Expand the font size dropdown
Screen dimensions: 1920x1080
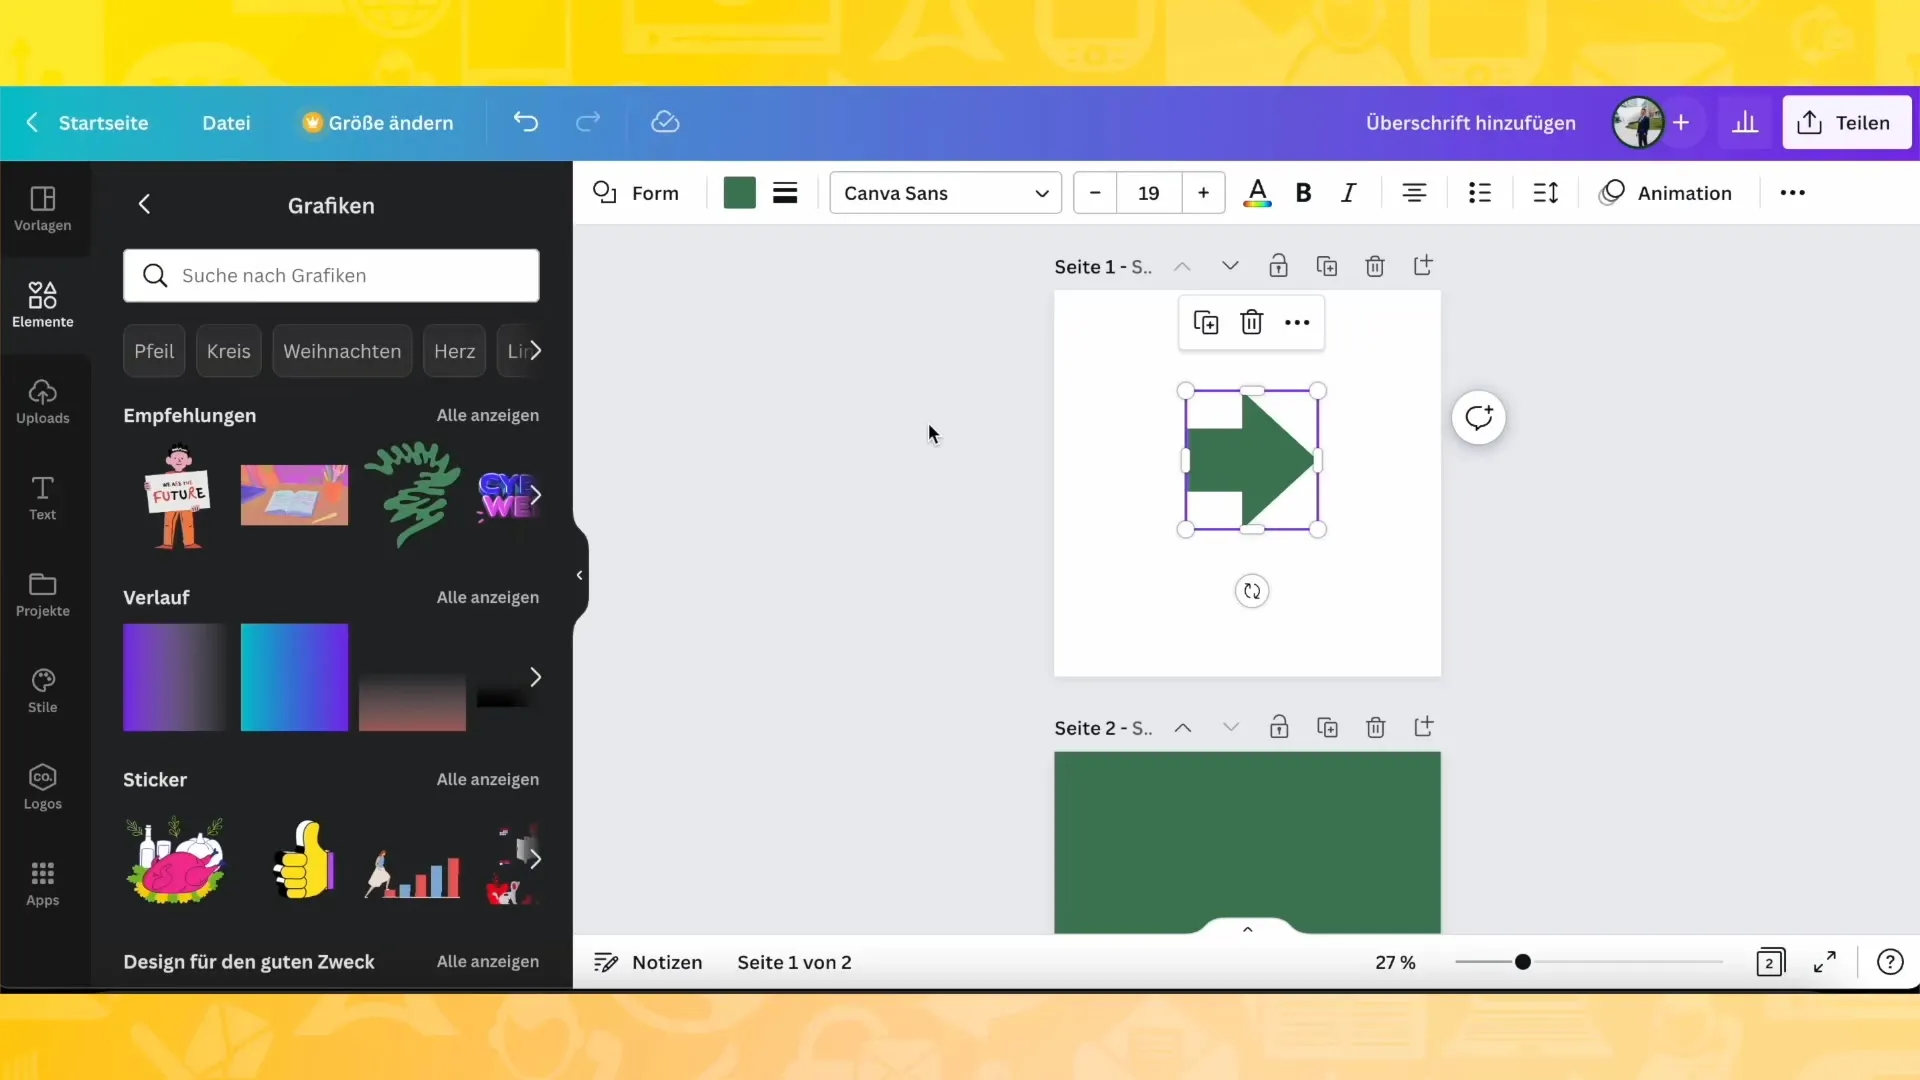click(1149, 193)
